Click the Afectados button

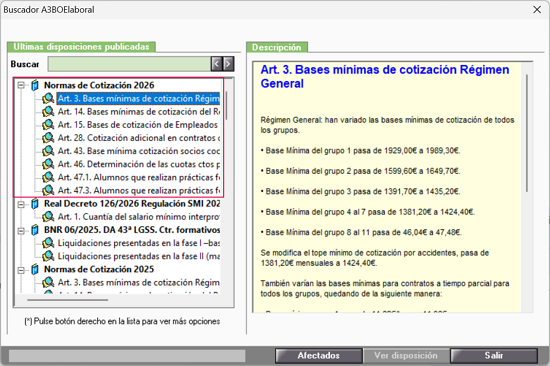[x=318, y=355]
